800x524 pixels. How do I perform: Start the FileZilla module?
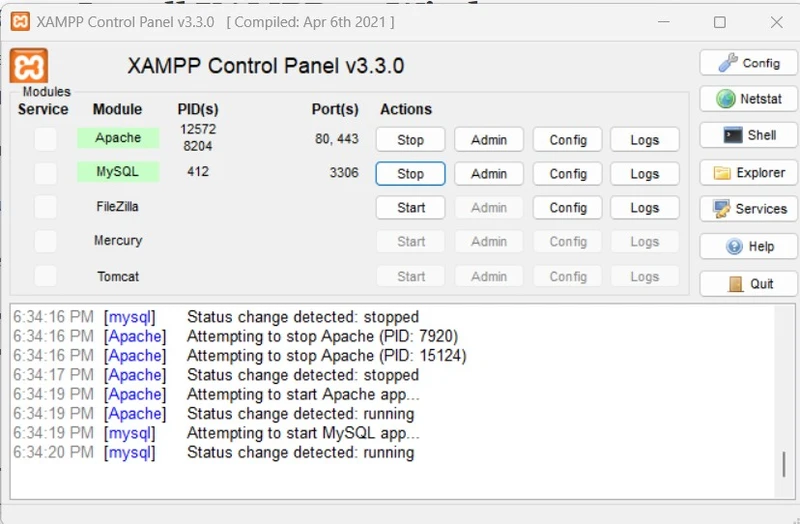[410, 208]
